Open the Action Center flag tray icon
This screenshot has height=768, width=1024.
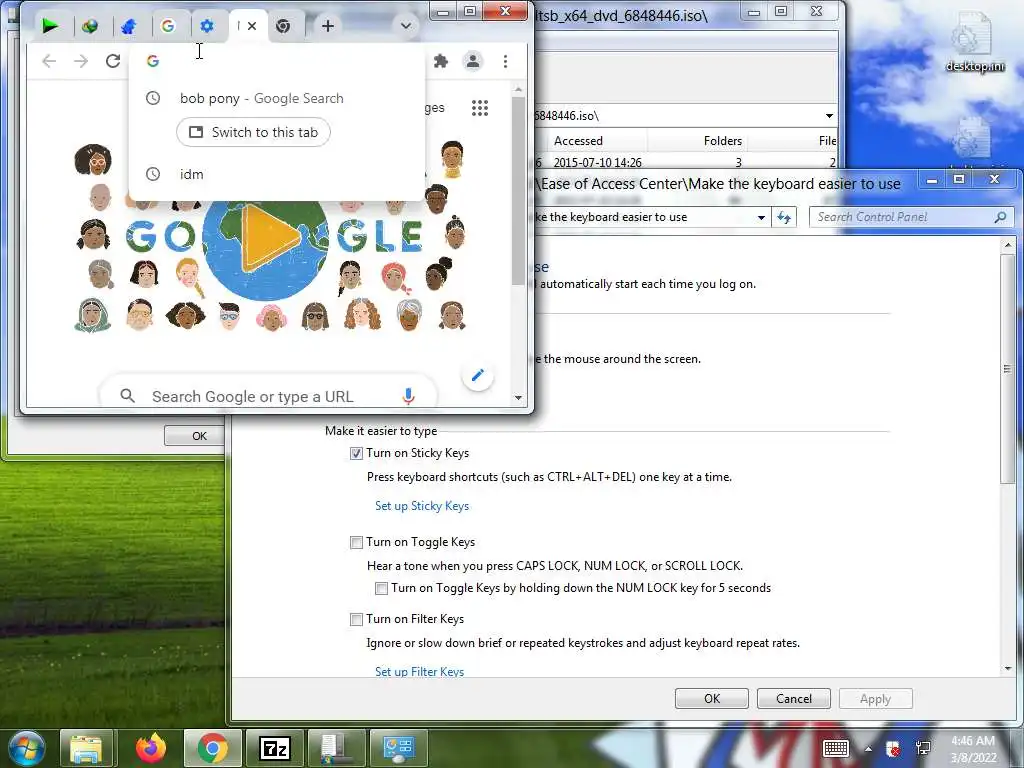tap(893, 748)
